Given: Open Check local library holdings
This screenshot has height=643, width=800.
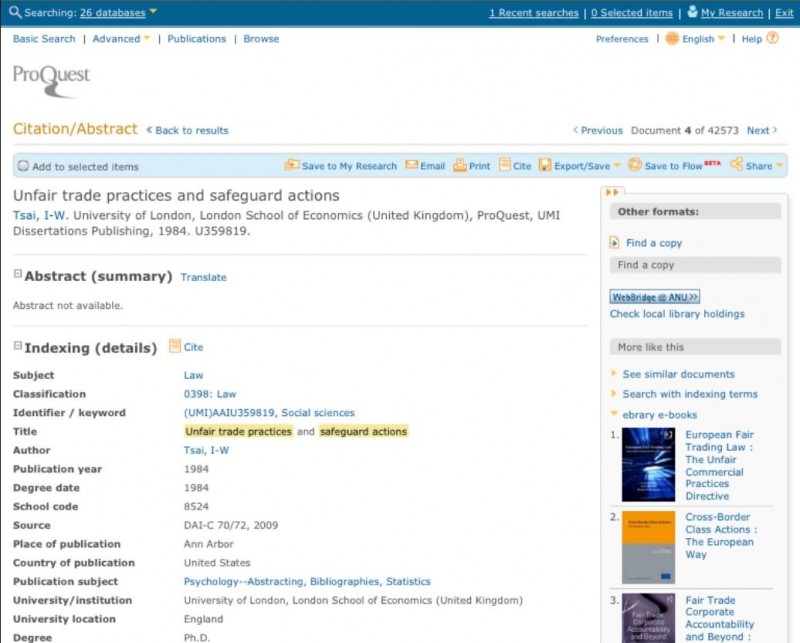Looking at the screenshot, I should [x=677, y=314].
